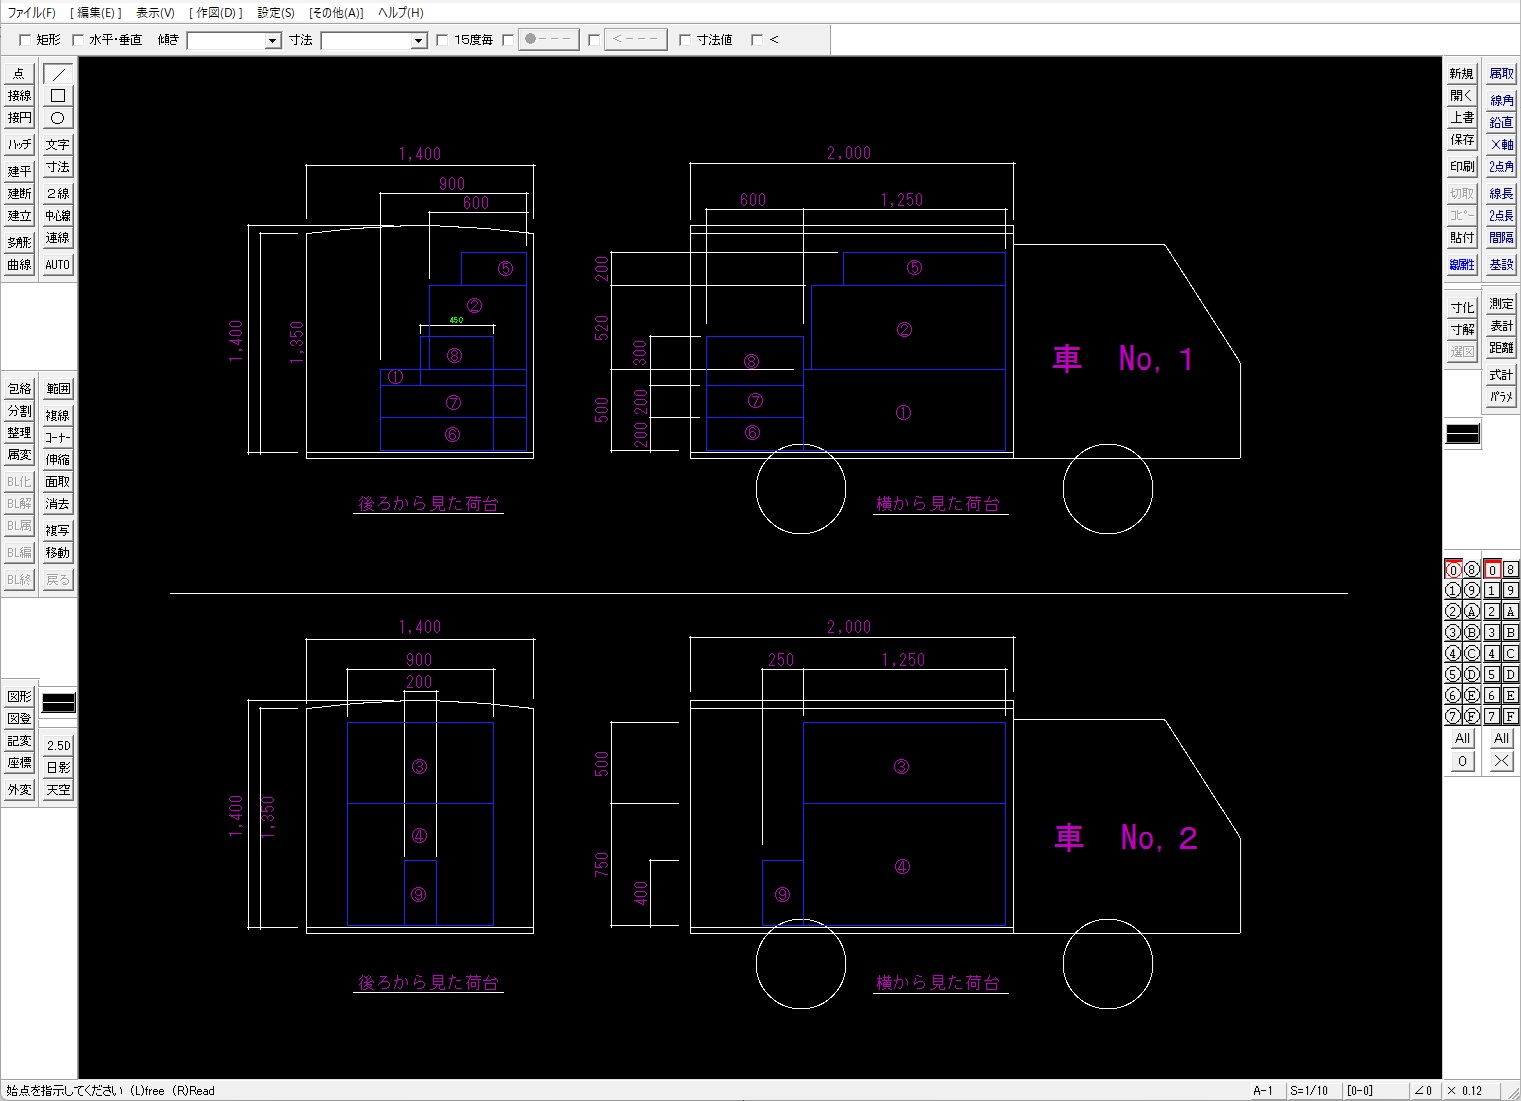The image size is (1521, 1101).
Task: Activate the 寸法 dimension tool
Action: click(58, 167)
